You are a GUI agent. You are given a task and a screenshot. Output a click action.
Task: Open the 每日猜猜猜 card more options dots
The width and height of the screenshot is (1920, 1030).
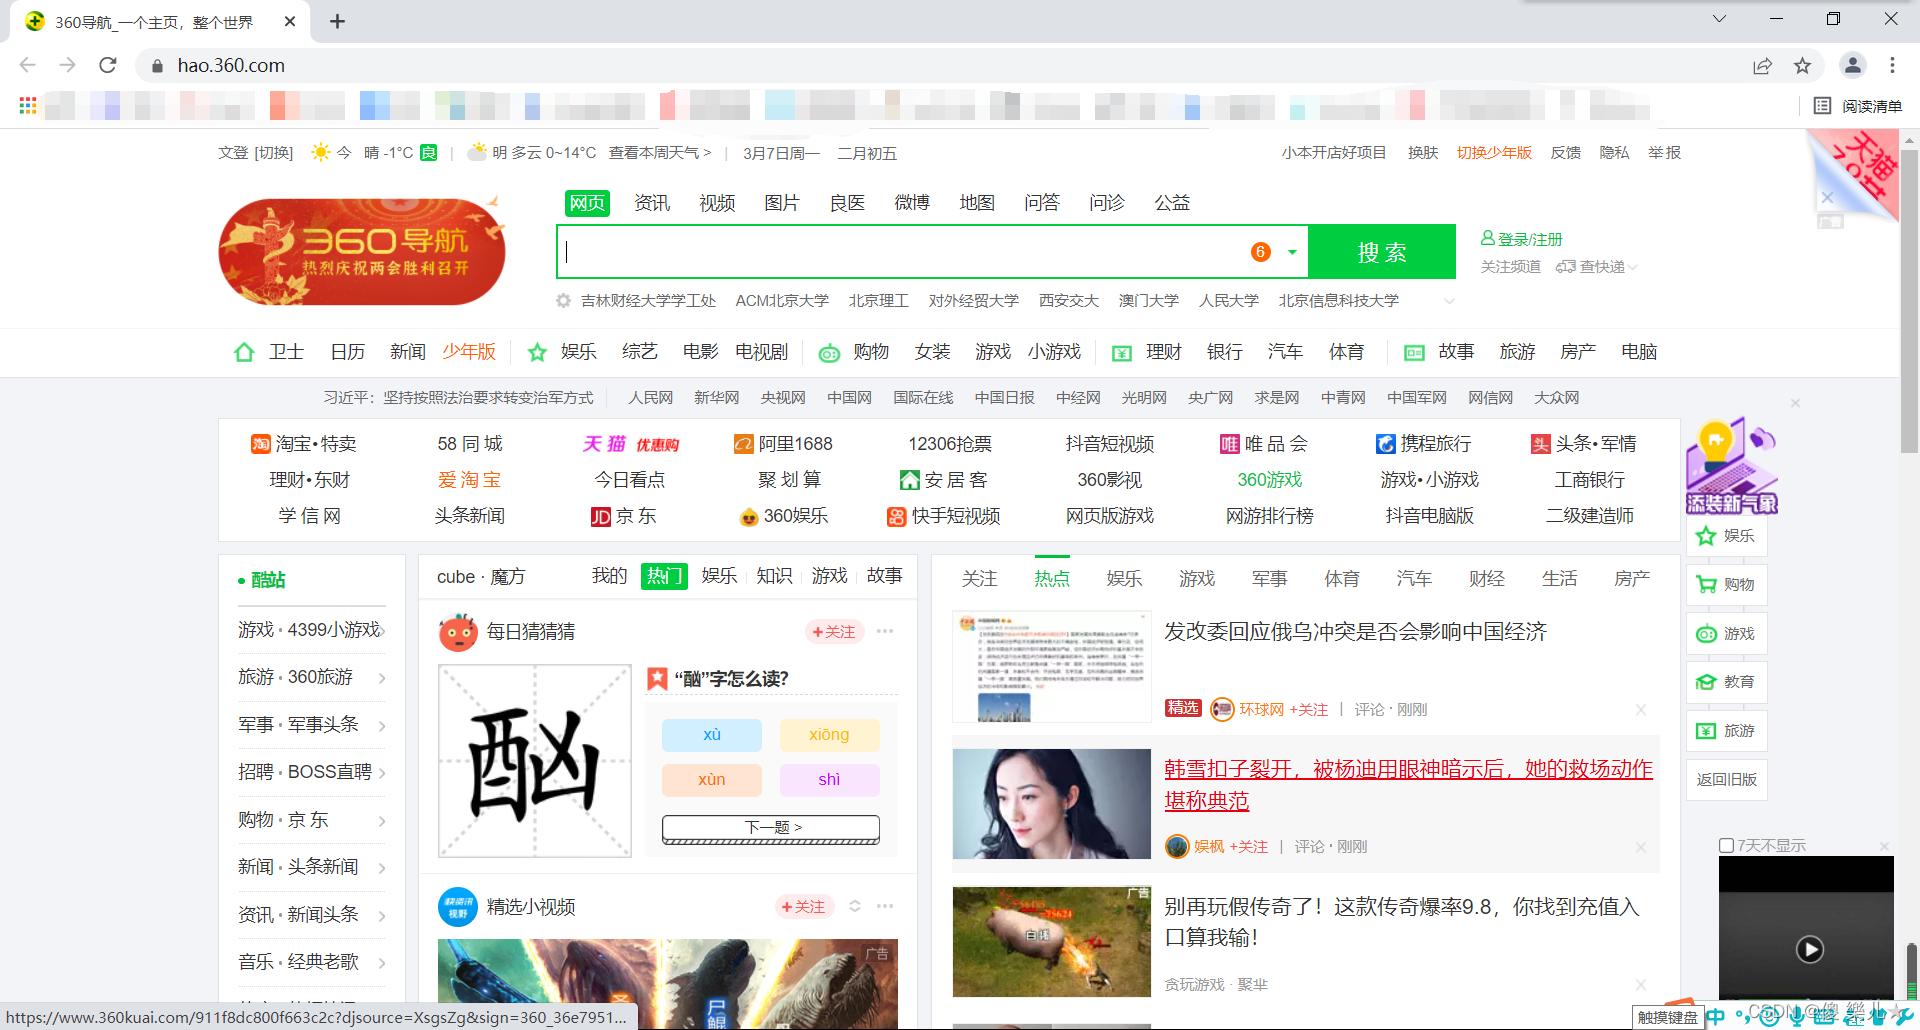pos(885,631)
